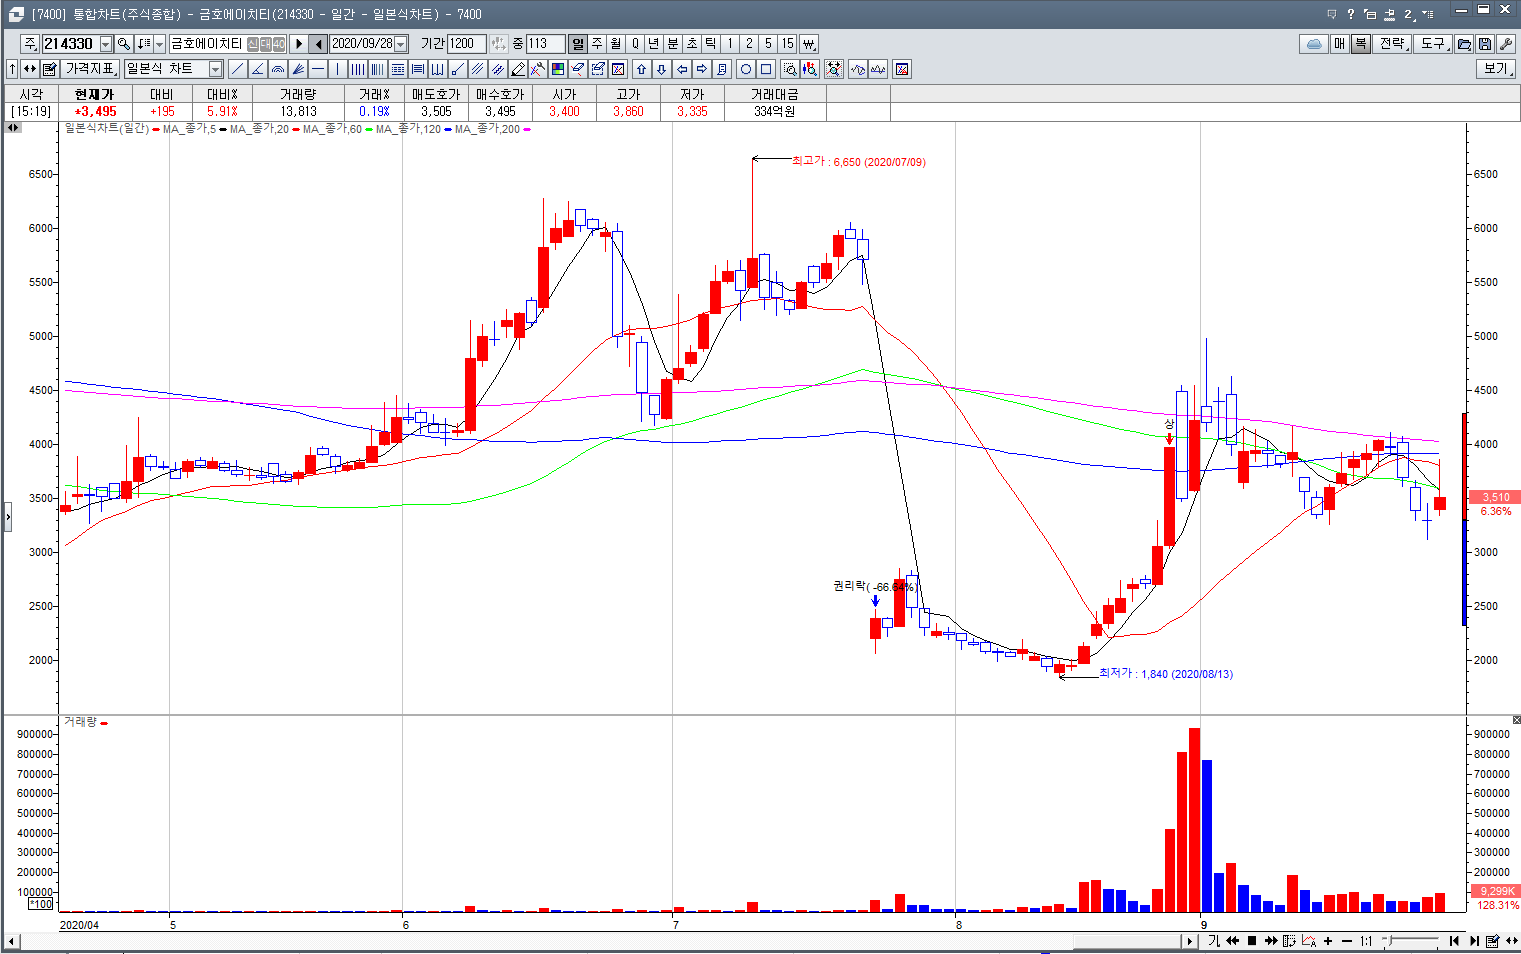The height and width of the screenshot is (954, 1521).
Task: Open the date 2020/09/28 dropdown
Action: (401, 43)
